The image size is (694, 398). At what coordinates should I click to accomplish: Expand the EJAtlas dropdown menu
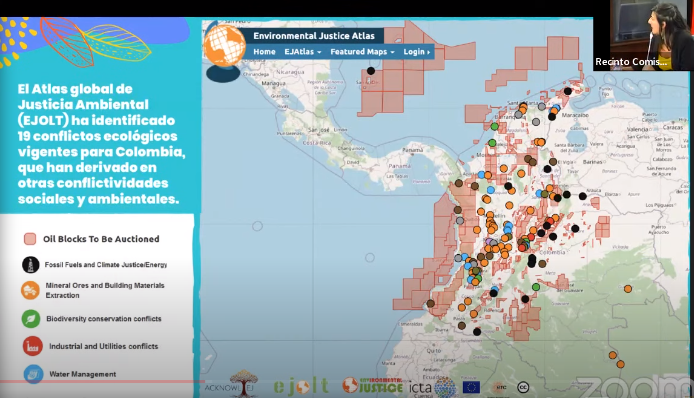click(x=303, y=52)
